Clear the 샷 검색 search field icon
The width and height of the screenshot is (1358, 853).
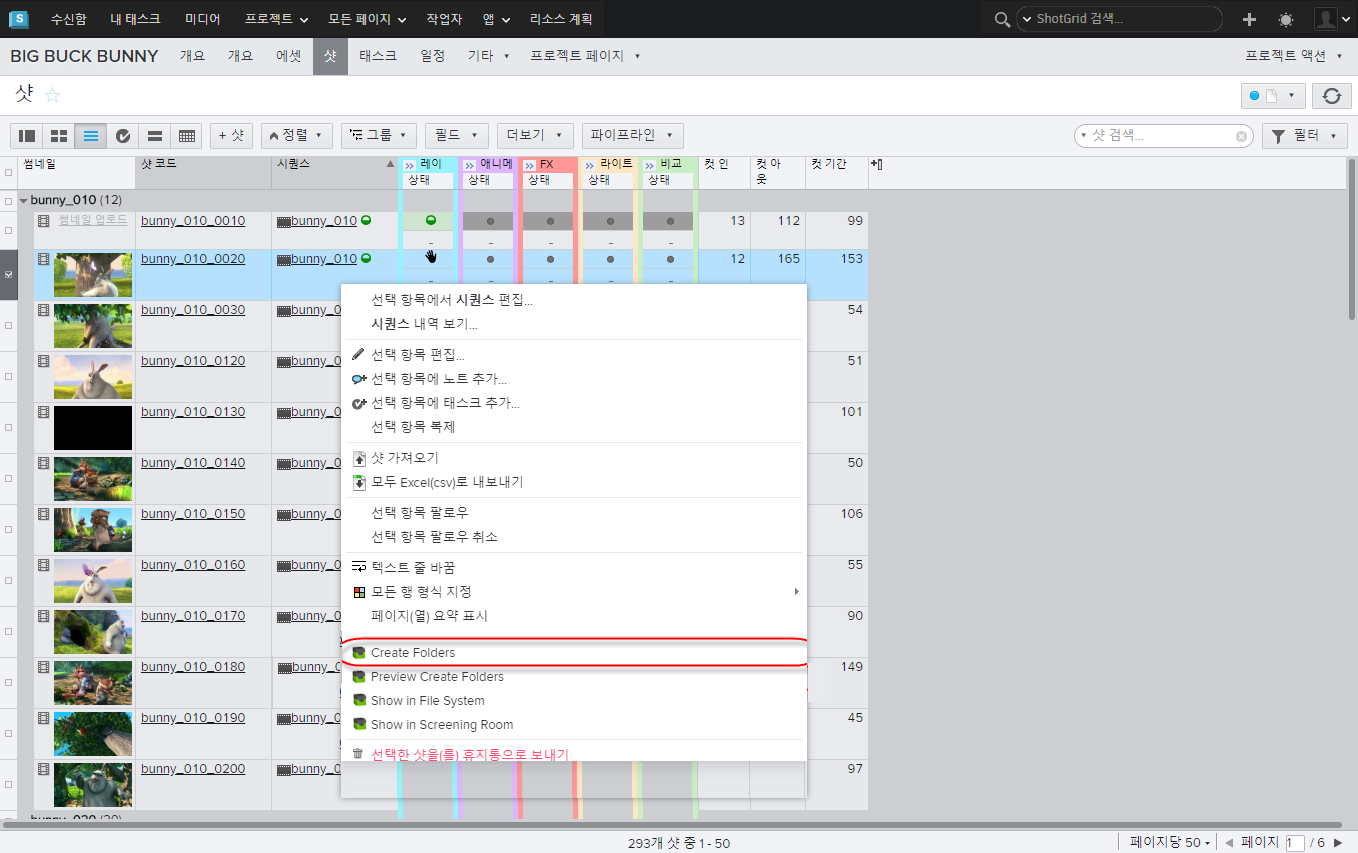(x=1241, y=136)
